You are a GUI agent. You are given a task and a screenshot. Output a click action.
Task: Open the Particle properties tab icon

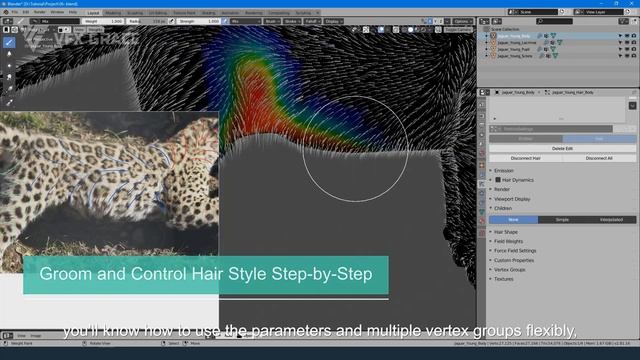click(x=482, y=184)
